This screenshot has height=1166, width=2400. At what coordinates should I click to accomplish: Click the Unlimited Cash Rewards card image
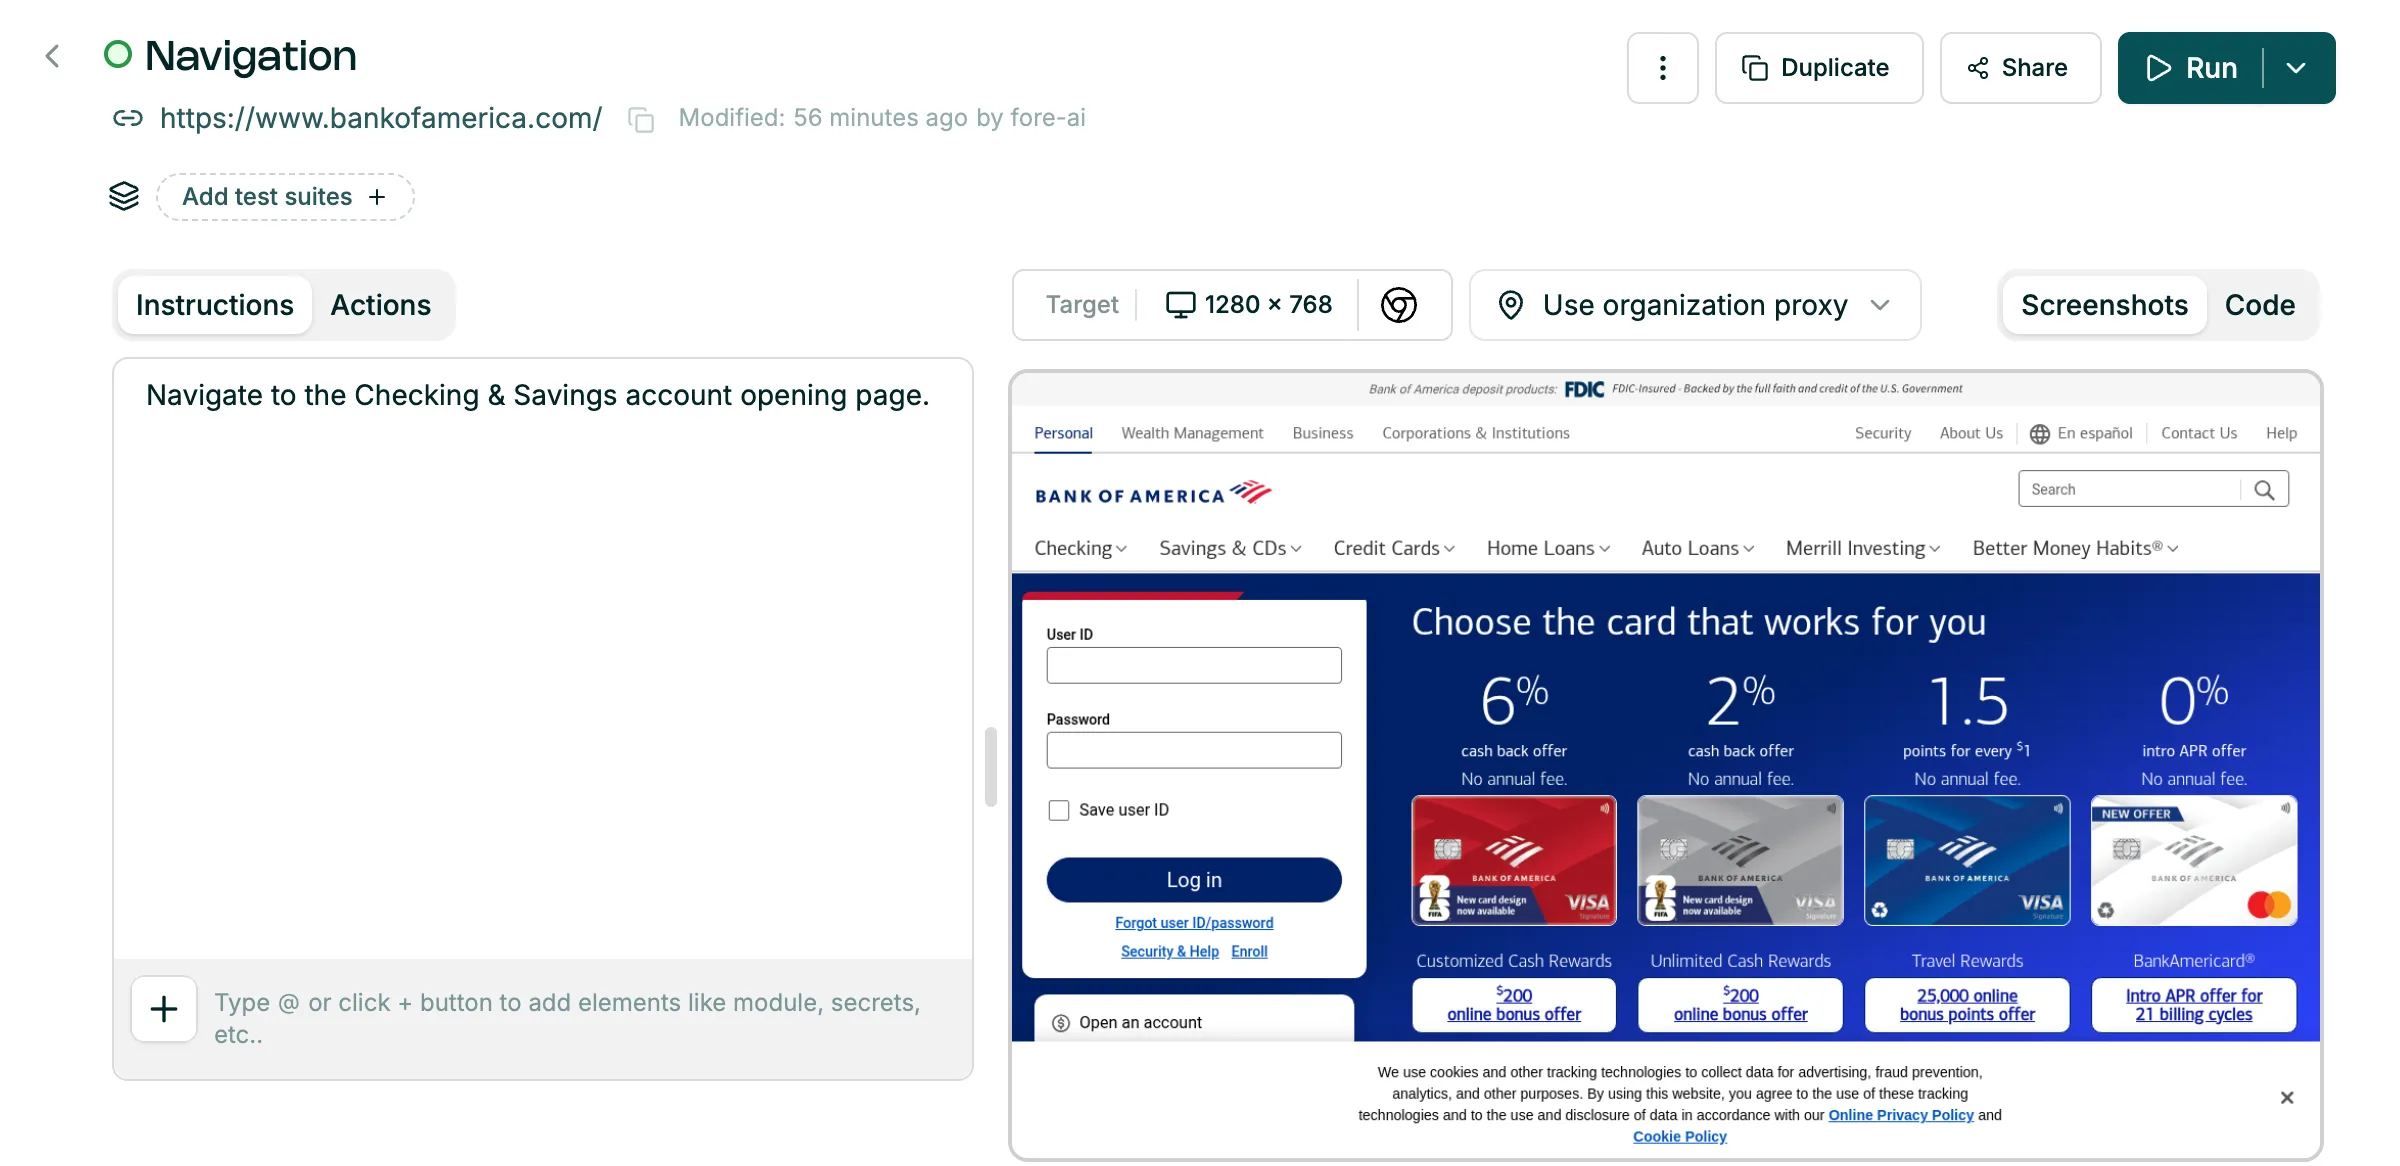coord(1741,860)
